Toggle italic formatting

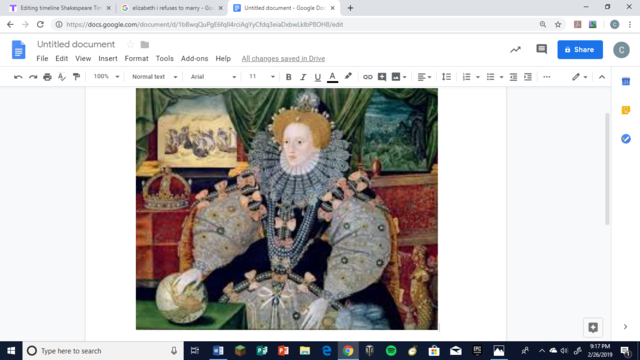point(303,77)
